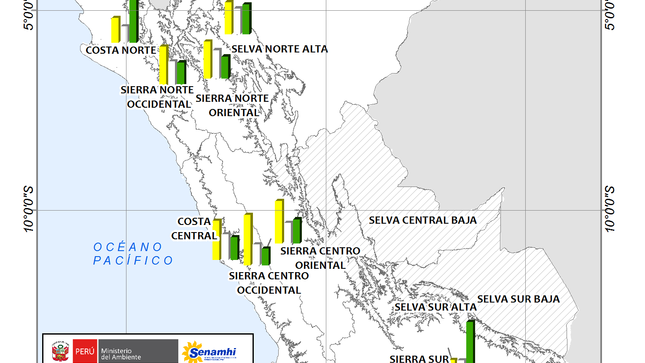Screen dimensions: 645x363
Task: Select the yellow bar above Sierra Centro Oriental
Action: [279, 221]
